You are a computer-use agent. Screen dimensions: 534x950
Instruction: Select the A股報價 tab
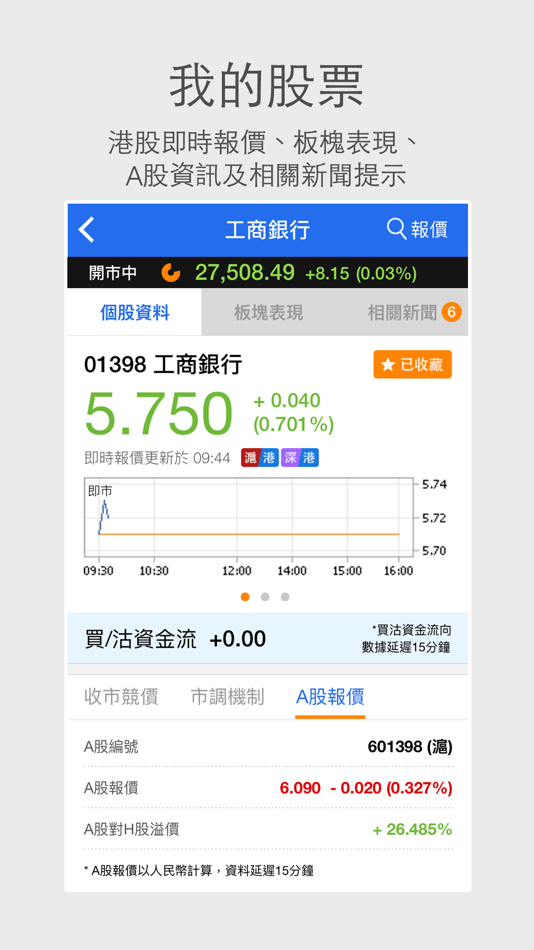tap(330, 697)
